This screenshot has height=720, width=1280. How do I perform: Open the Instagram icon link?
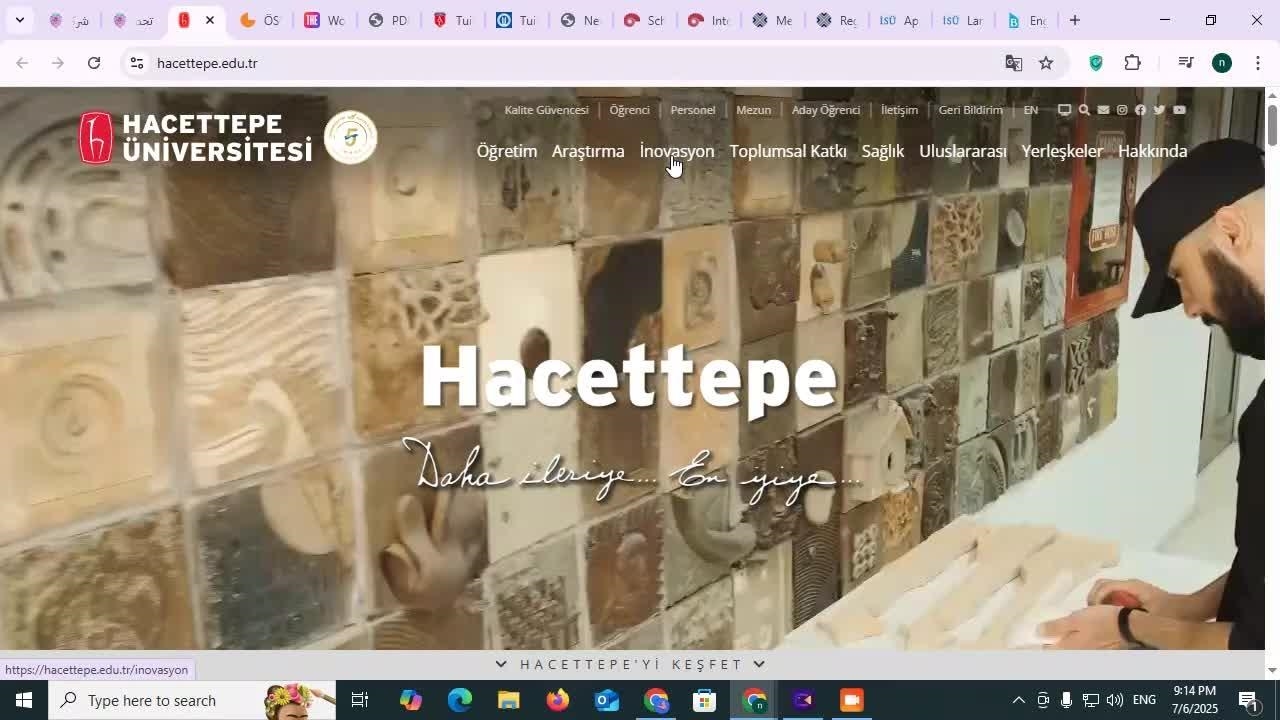[1122, 110]
